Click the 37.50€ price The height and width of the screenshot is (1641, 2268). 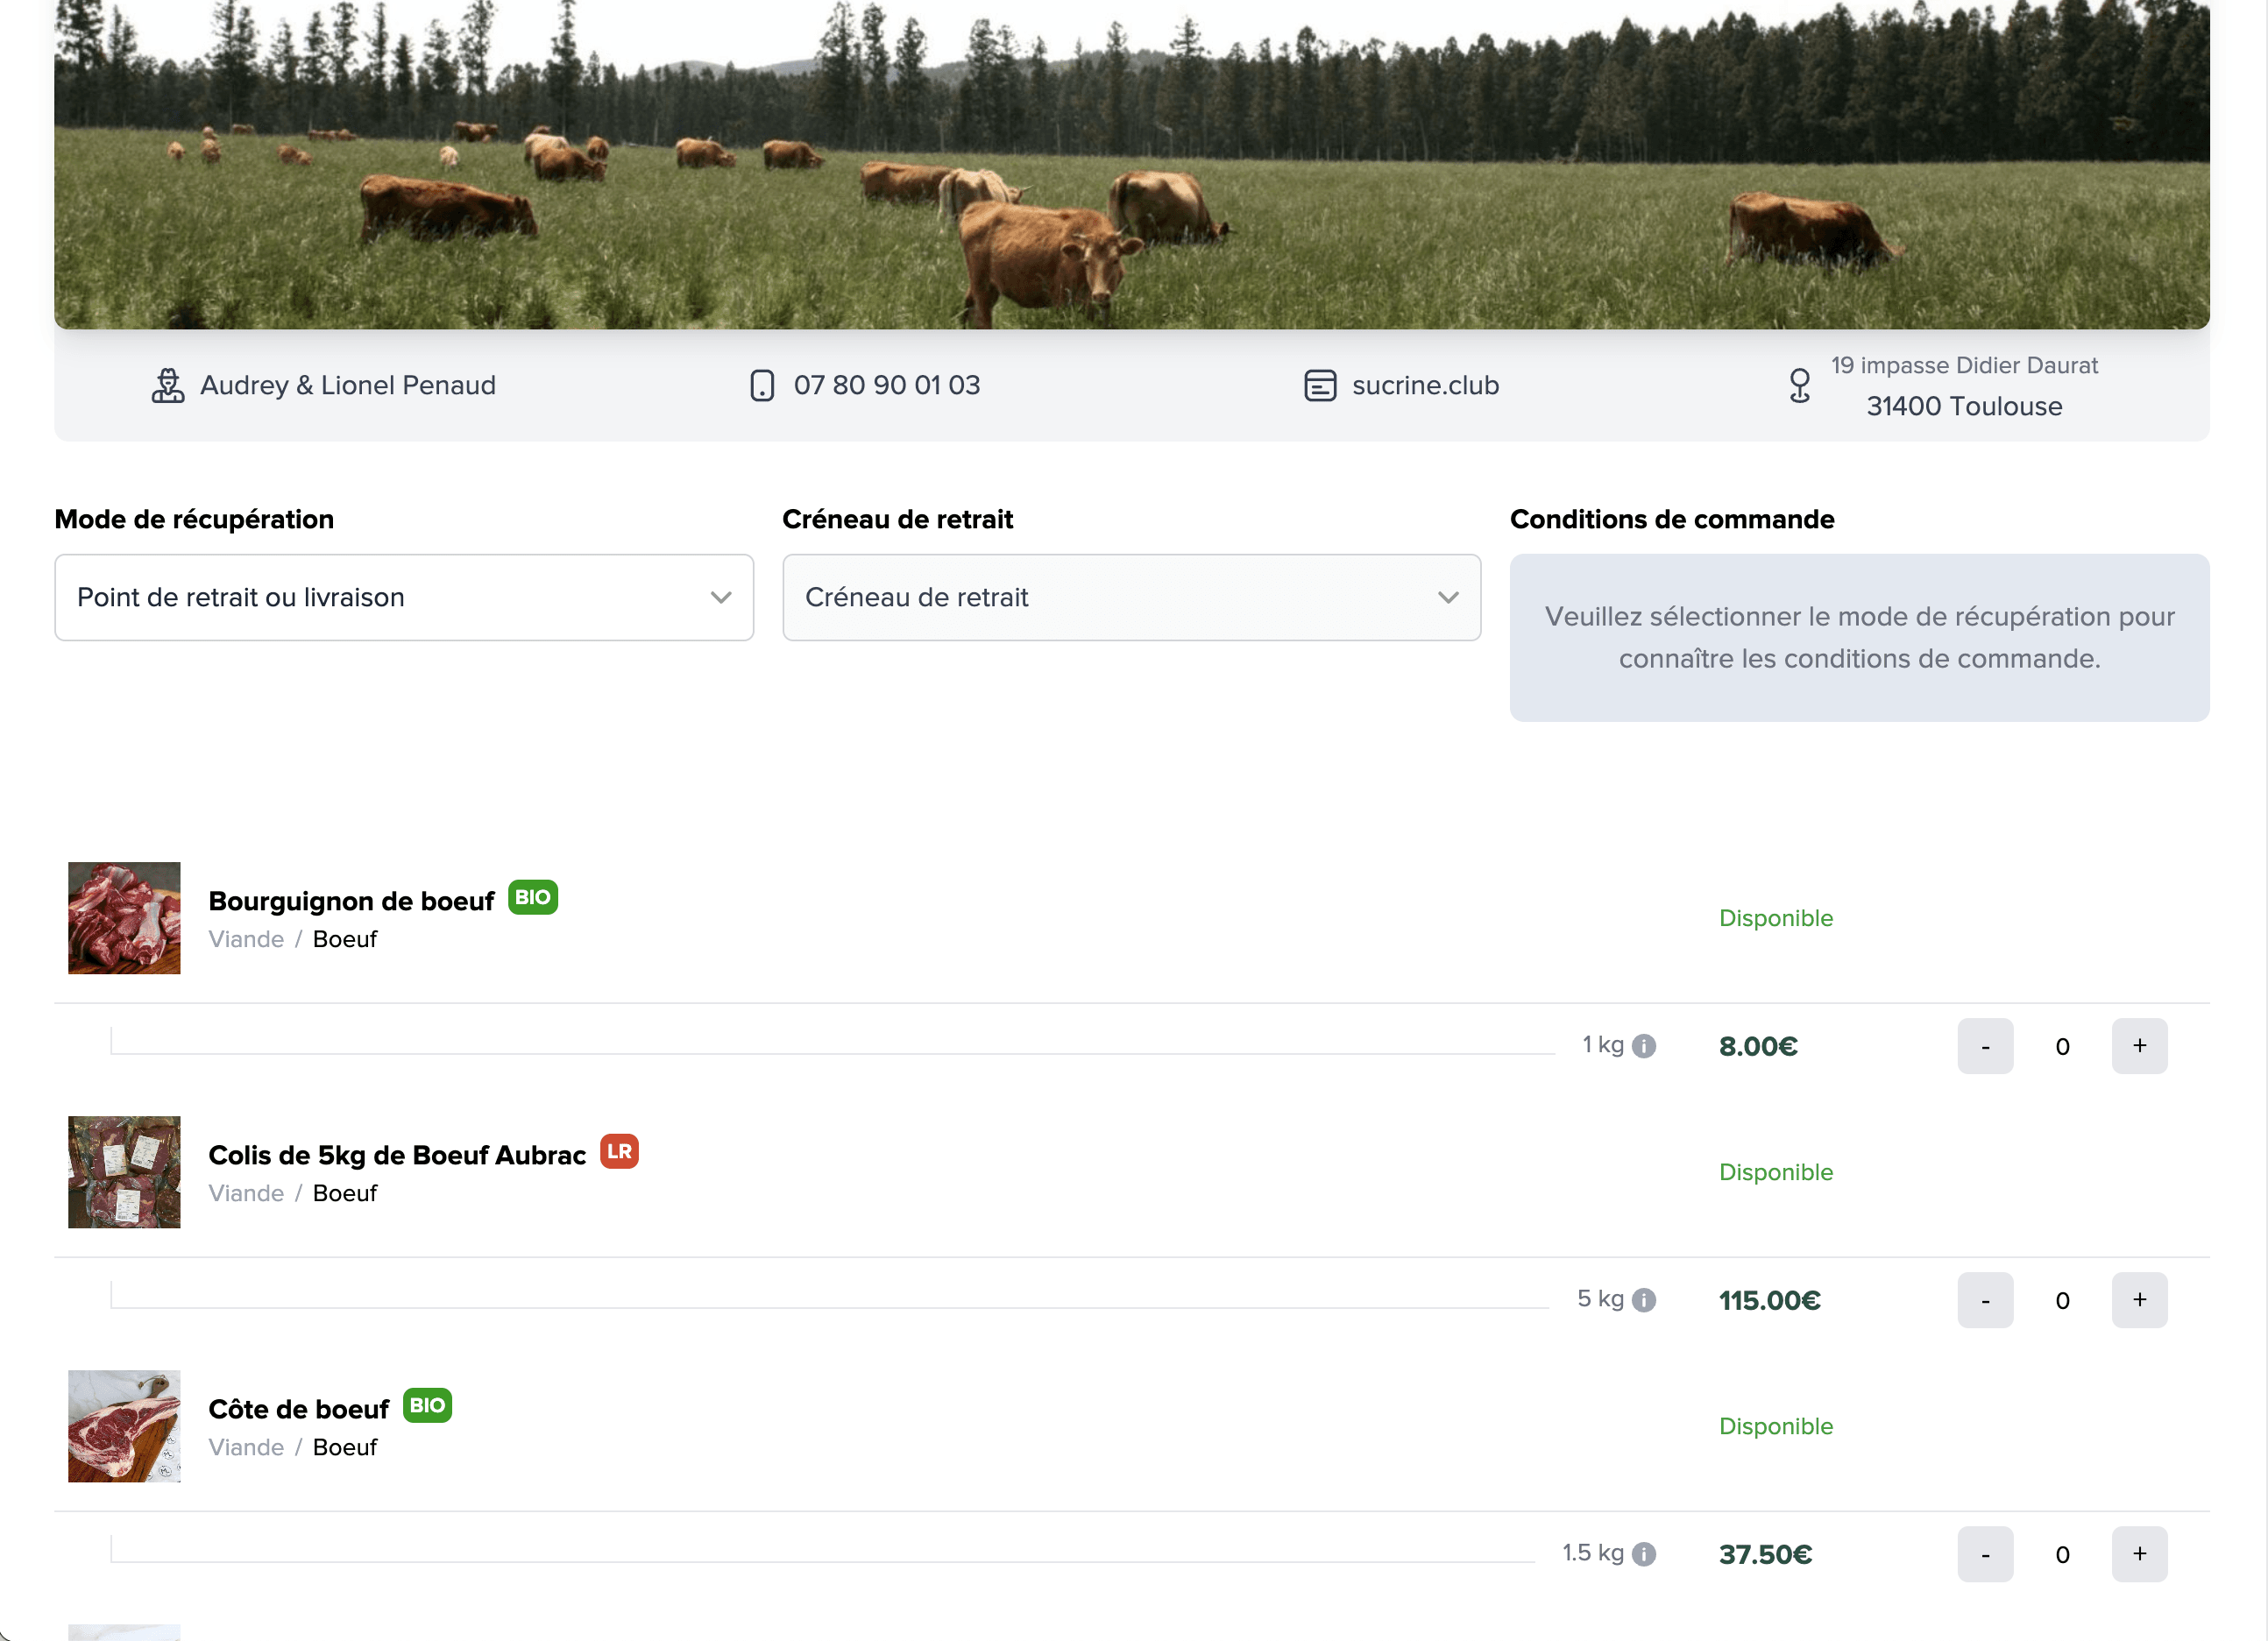1765,1554
